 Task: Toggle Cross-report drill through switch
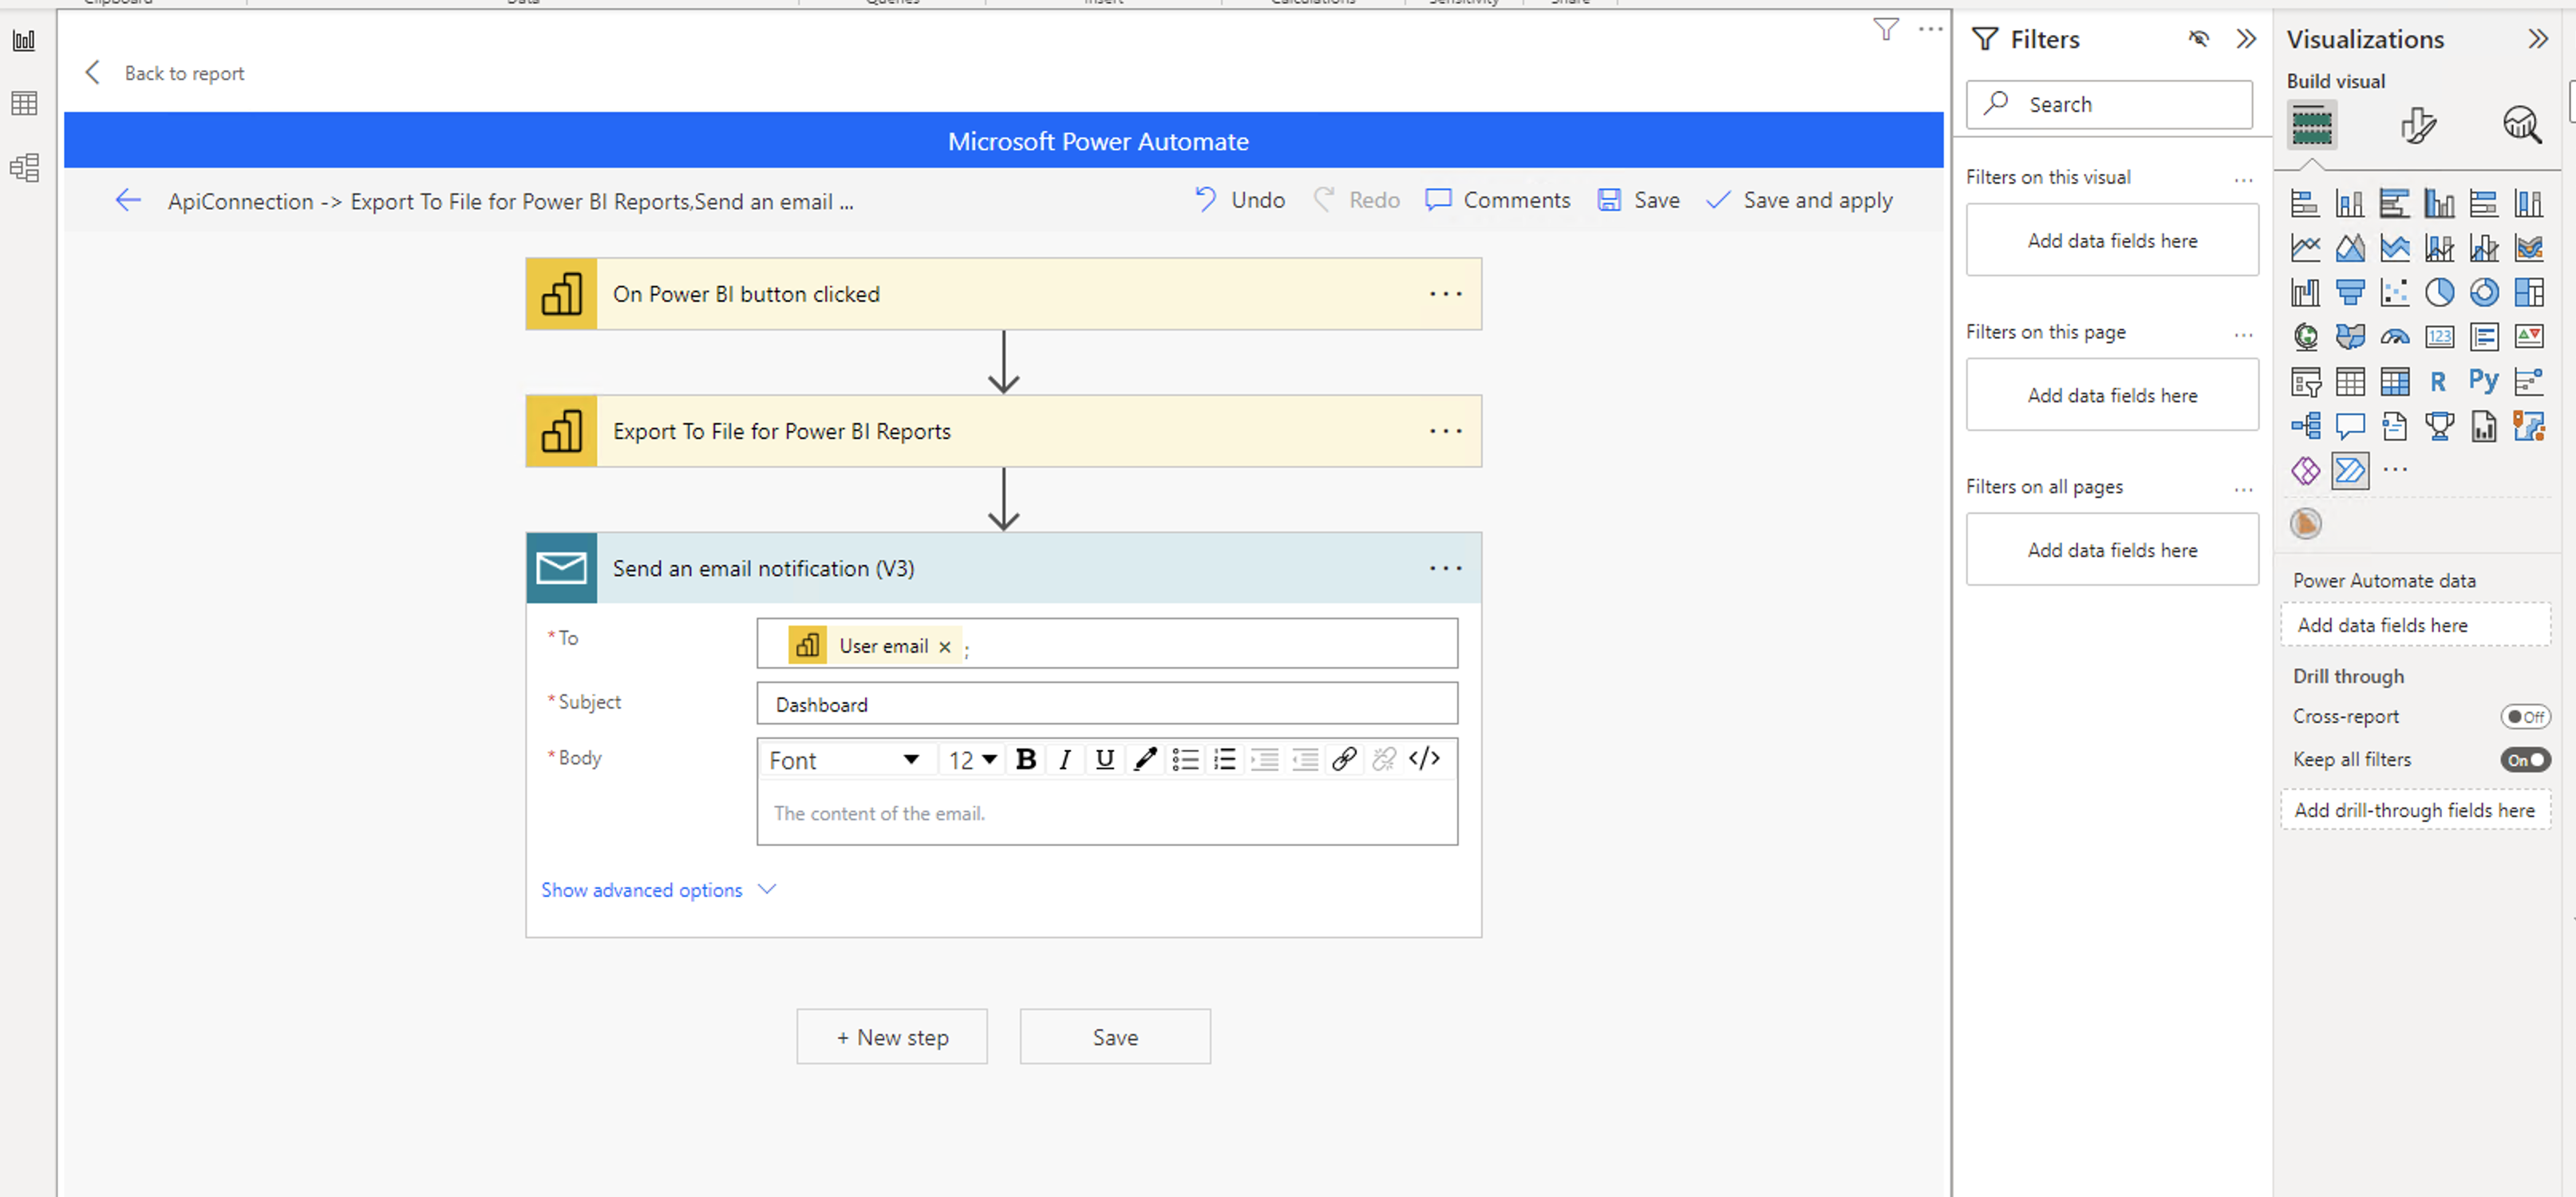(x=2525, y=717)
